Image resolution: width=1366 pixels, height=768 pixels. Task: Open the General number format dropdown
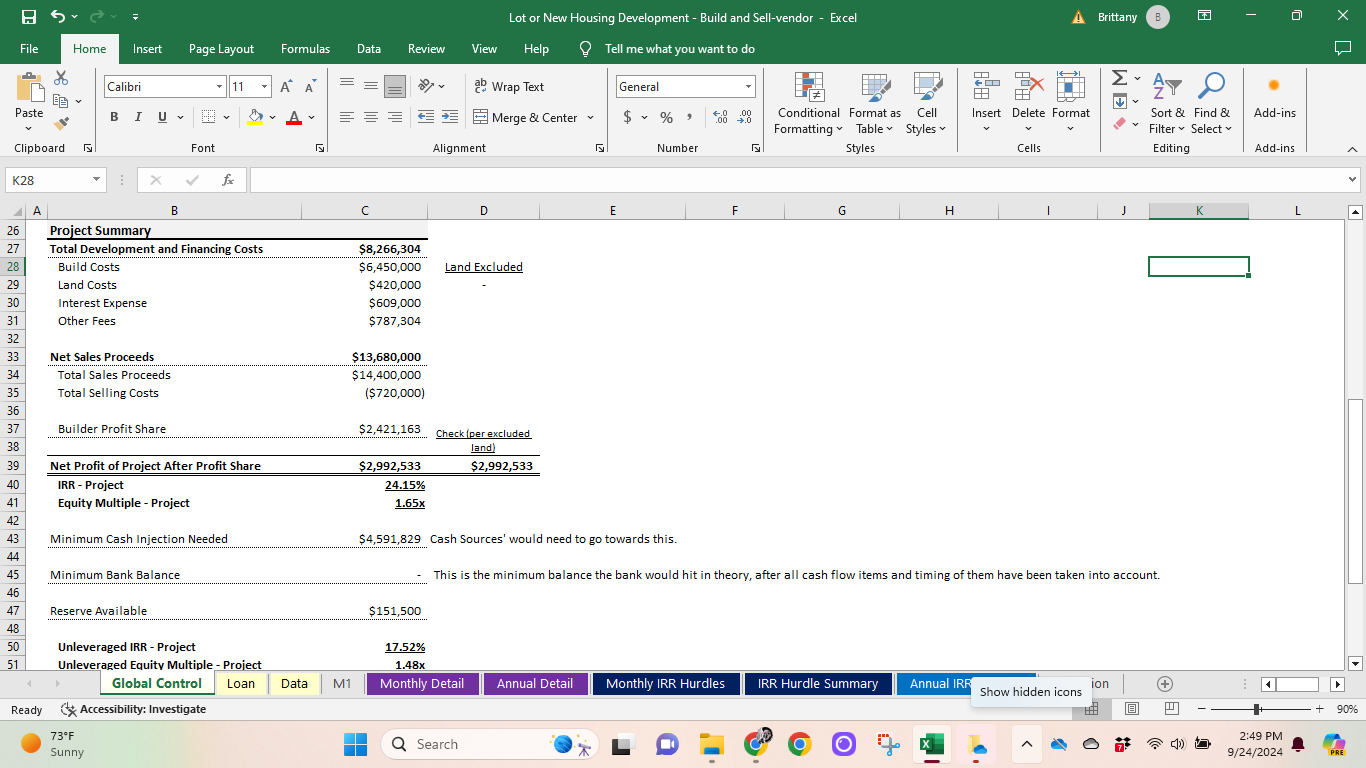747,87
